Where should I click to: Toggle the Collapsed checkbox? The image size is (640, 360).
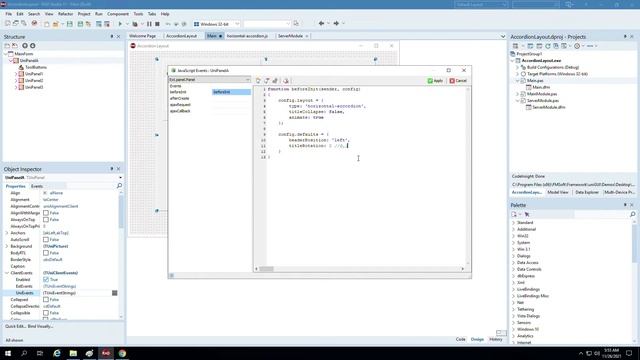46,300
